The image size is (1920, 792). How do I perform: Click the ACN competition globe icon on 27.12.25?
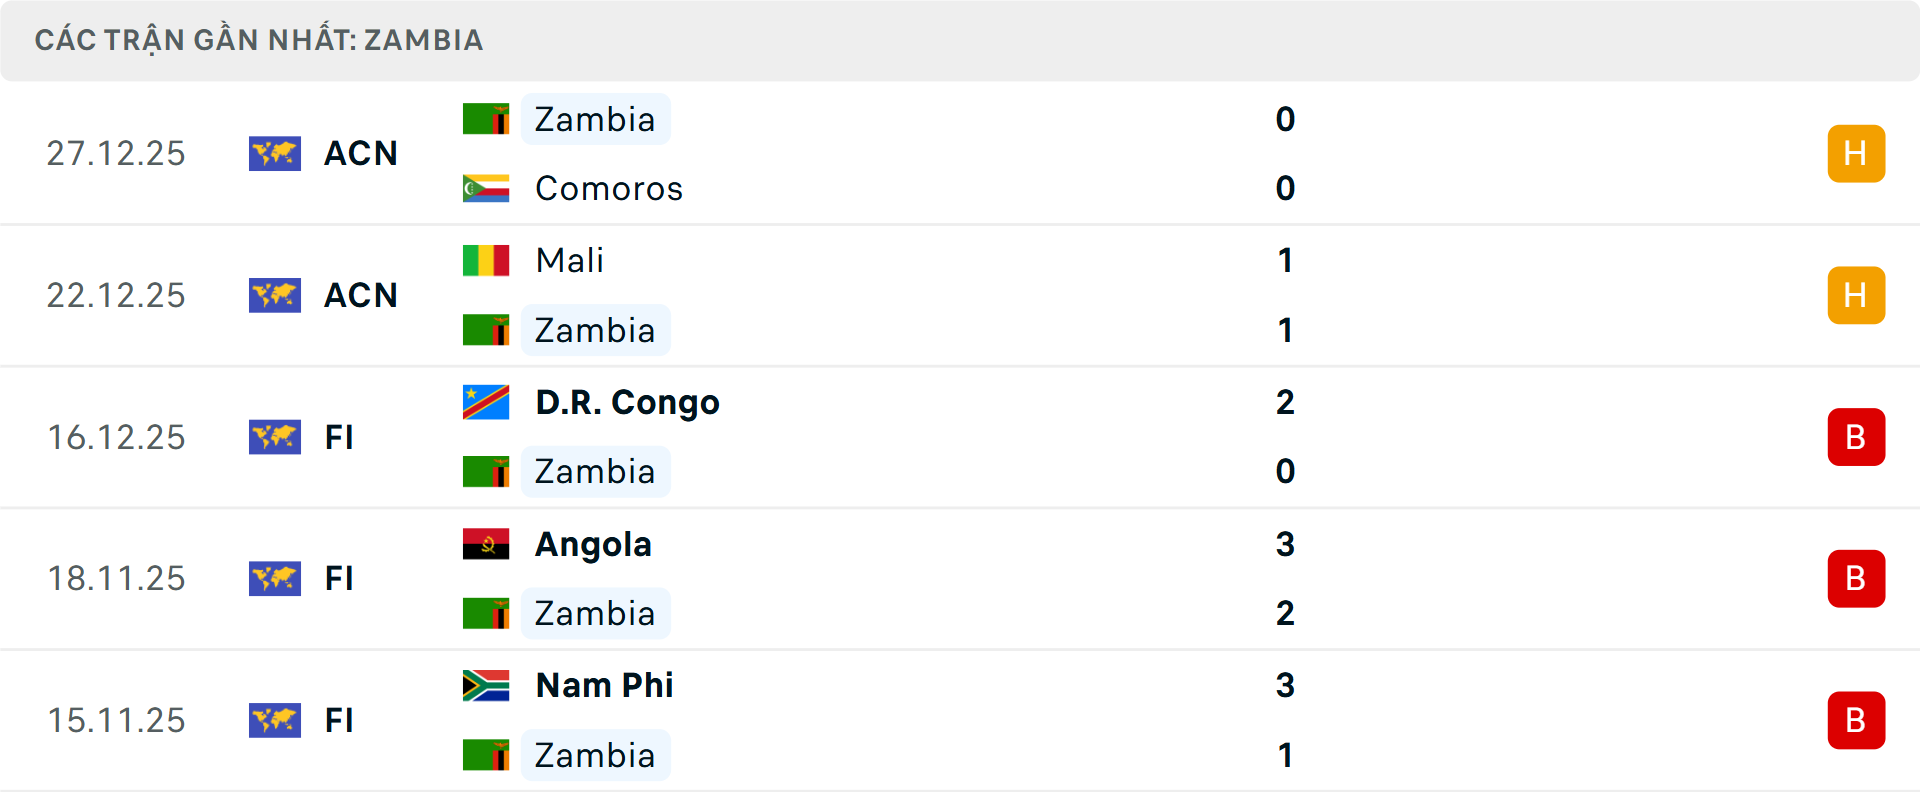pos(275,154)
